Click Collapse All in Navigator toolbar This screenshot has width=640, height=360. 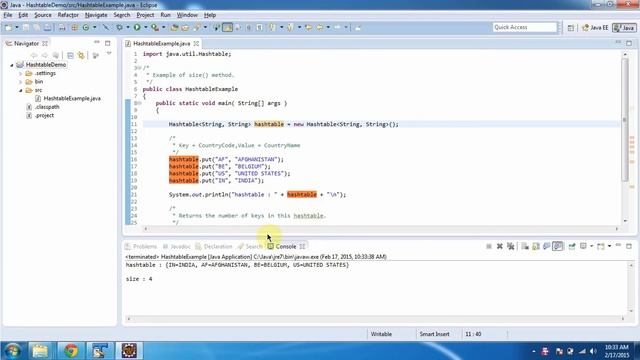[70, 55]
